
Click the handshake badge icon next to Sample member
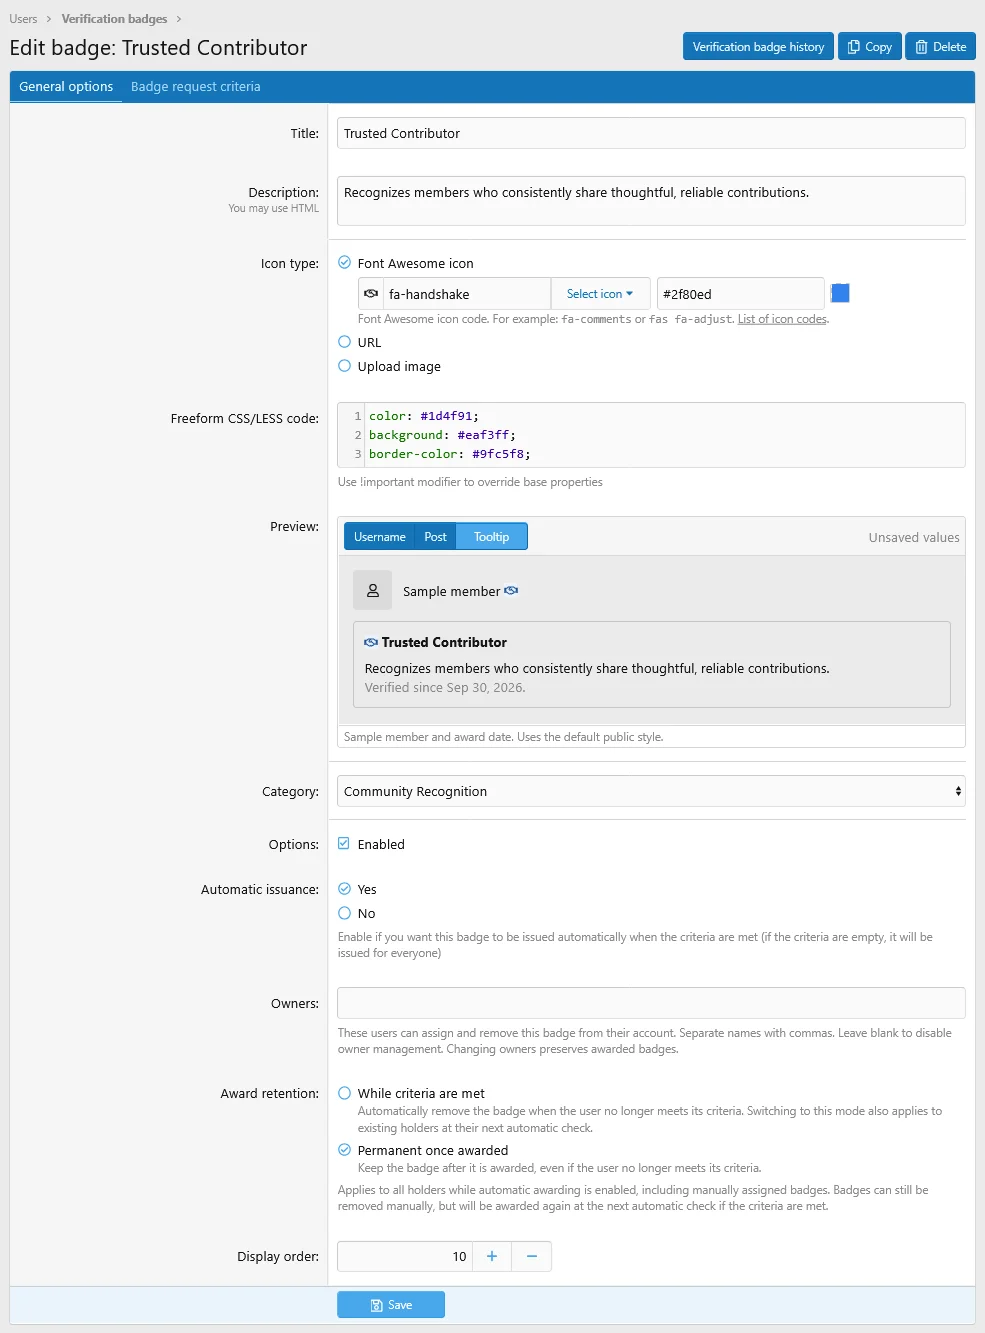[x=511, y=591]
